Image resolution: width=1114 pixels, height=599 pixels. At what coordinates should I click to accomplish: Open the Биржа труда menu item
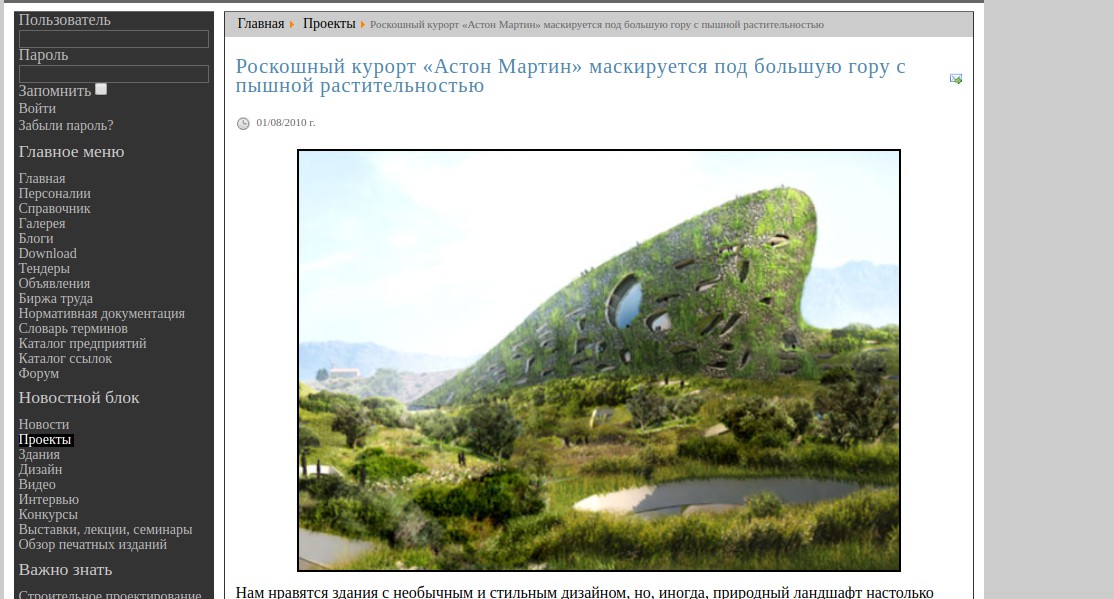click(x=55, y=298)
